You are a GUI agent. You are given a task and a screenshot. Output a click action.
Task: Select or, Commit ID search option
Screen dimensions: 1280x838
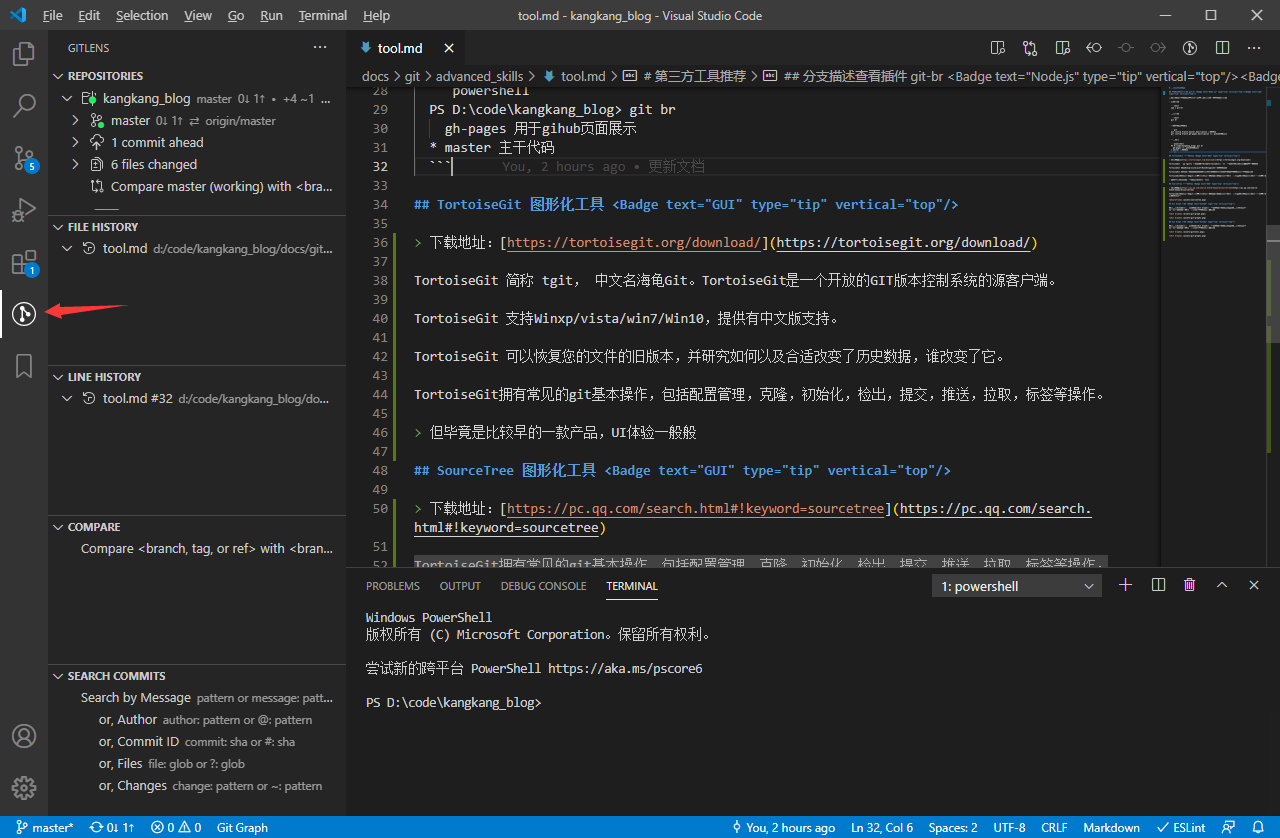pyautogui.click(x=197, y=742)
